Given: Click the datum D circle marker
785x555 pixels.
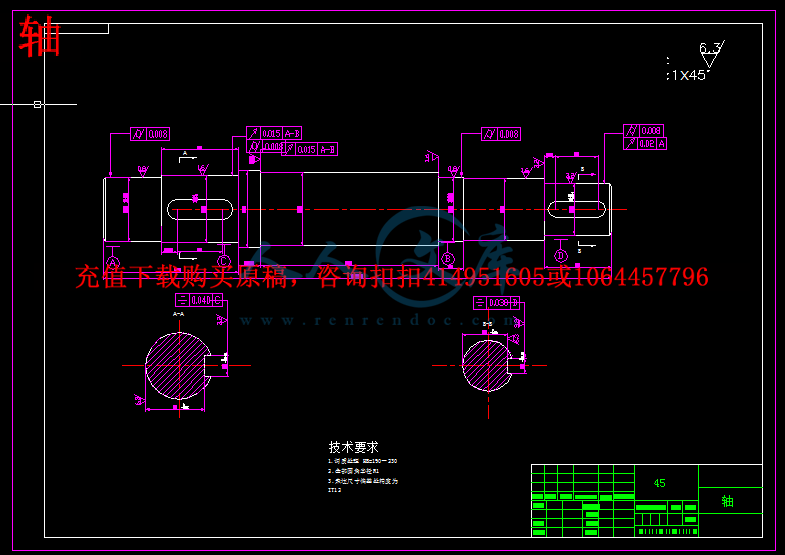Looking at the screenshot, I should click(561, 256).
